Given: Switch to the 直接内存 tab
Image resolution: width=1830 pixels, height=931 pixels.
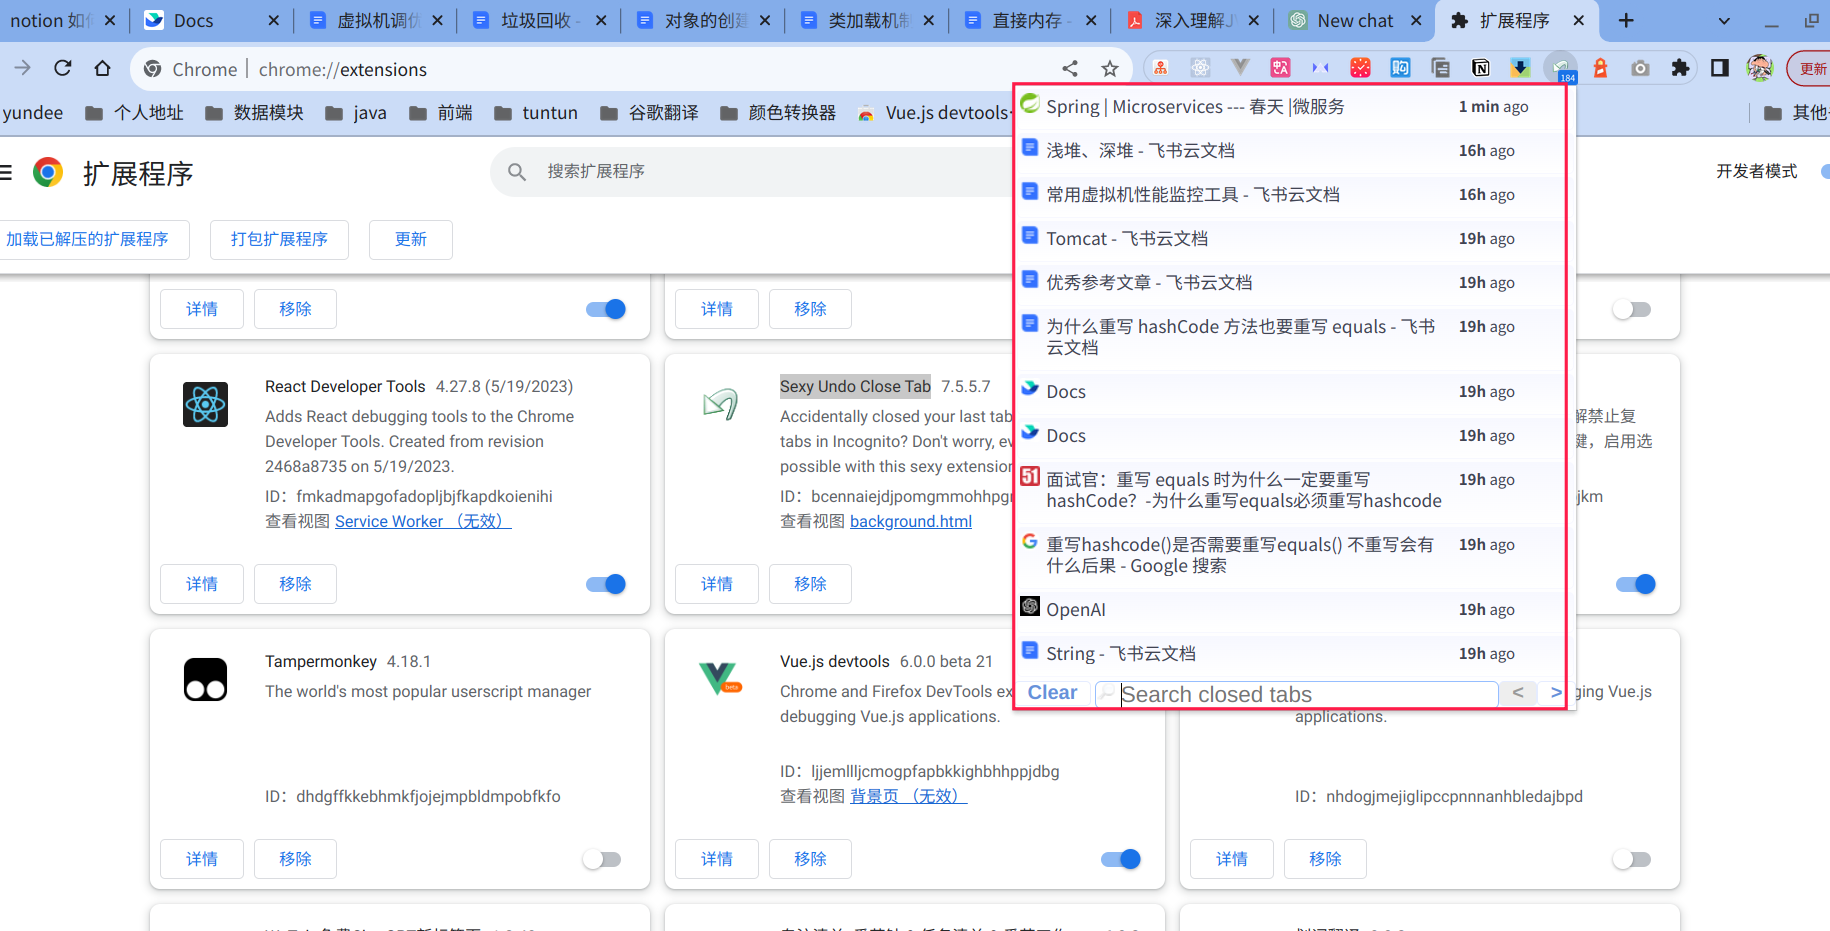Looking at the screenshot, I should coord(1031,21).
